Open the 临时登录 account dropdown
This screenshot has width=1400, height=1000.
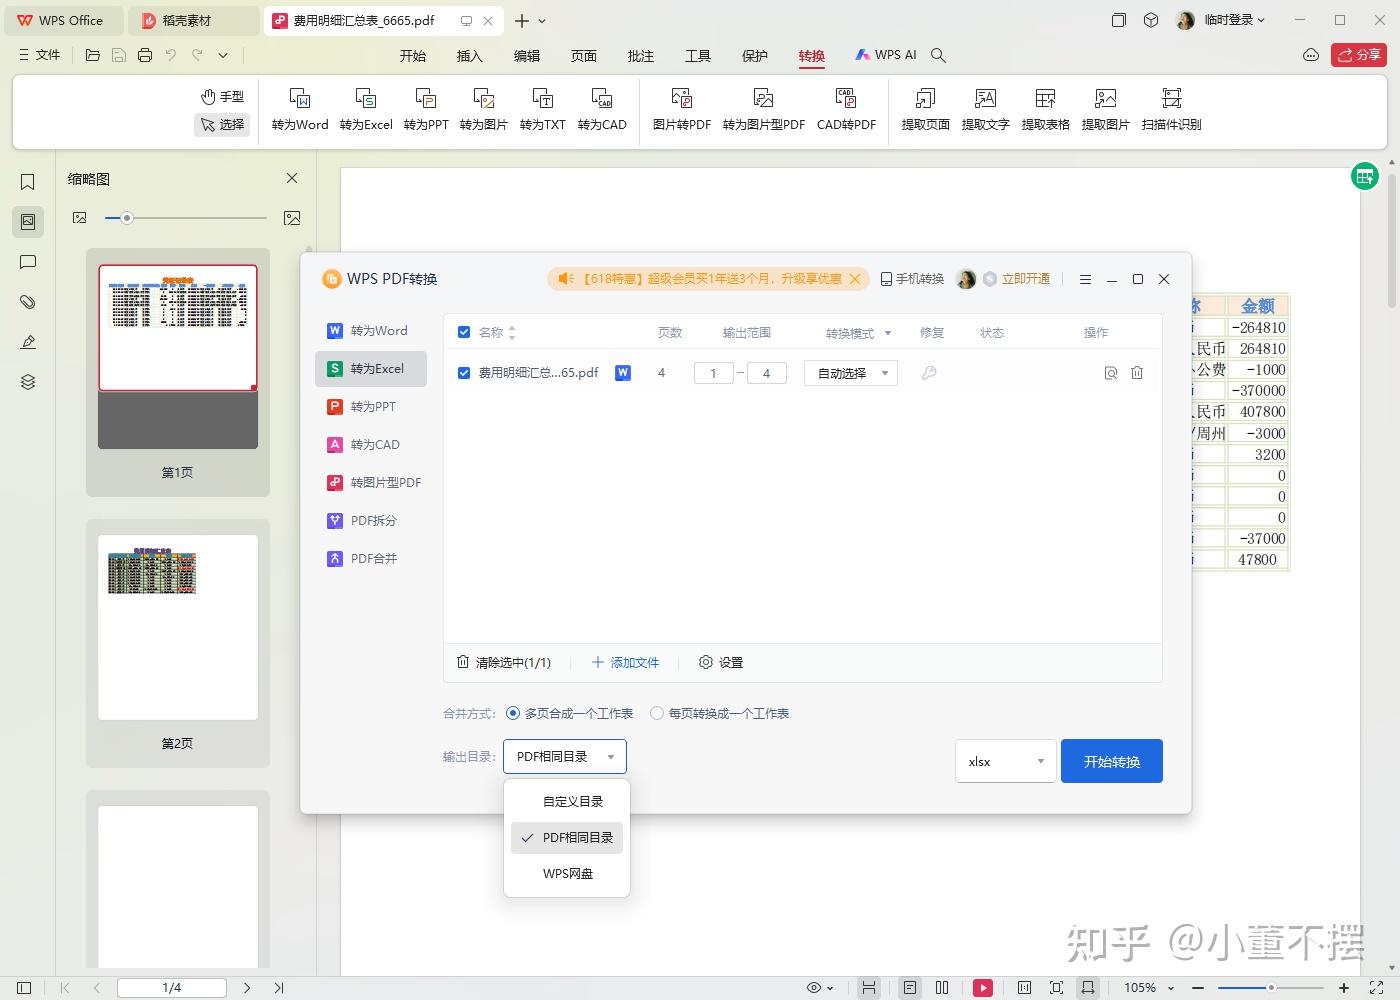(x=1234, y=20)
